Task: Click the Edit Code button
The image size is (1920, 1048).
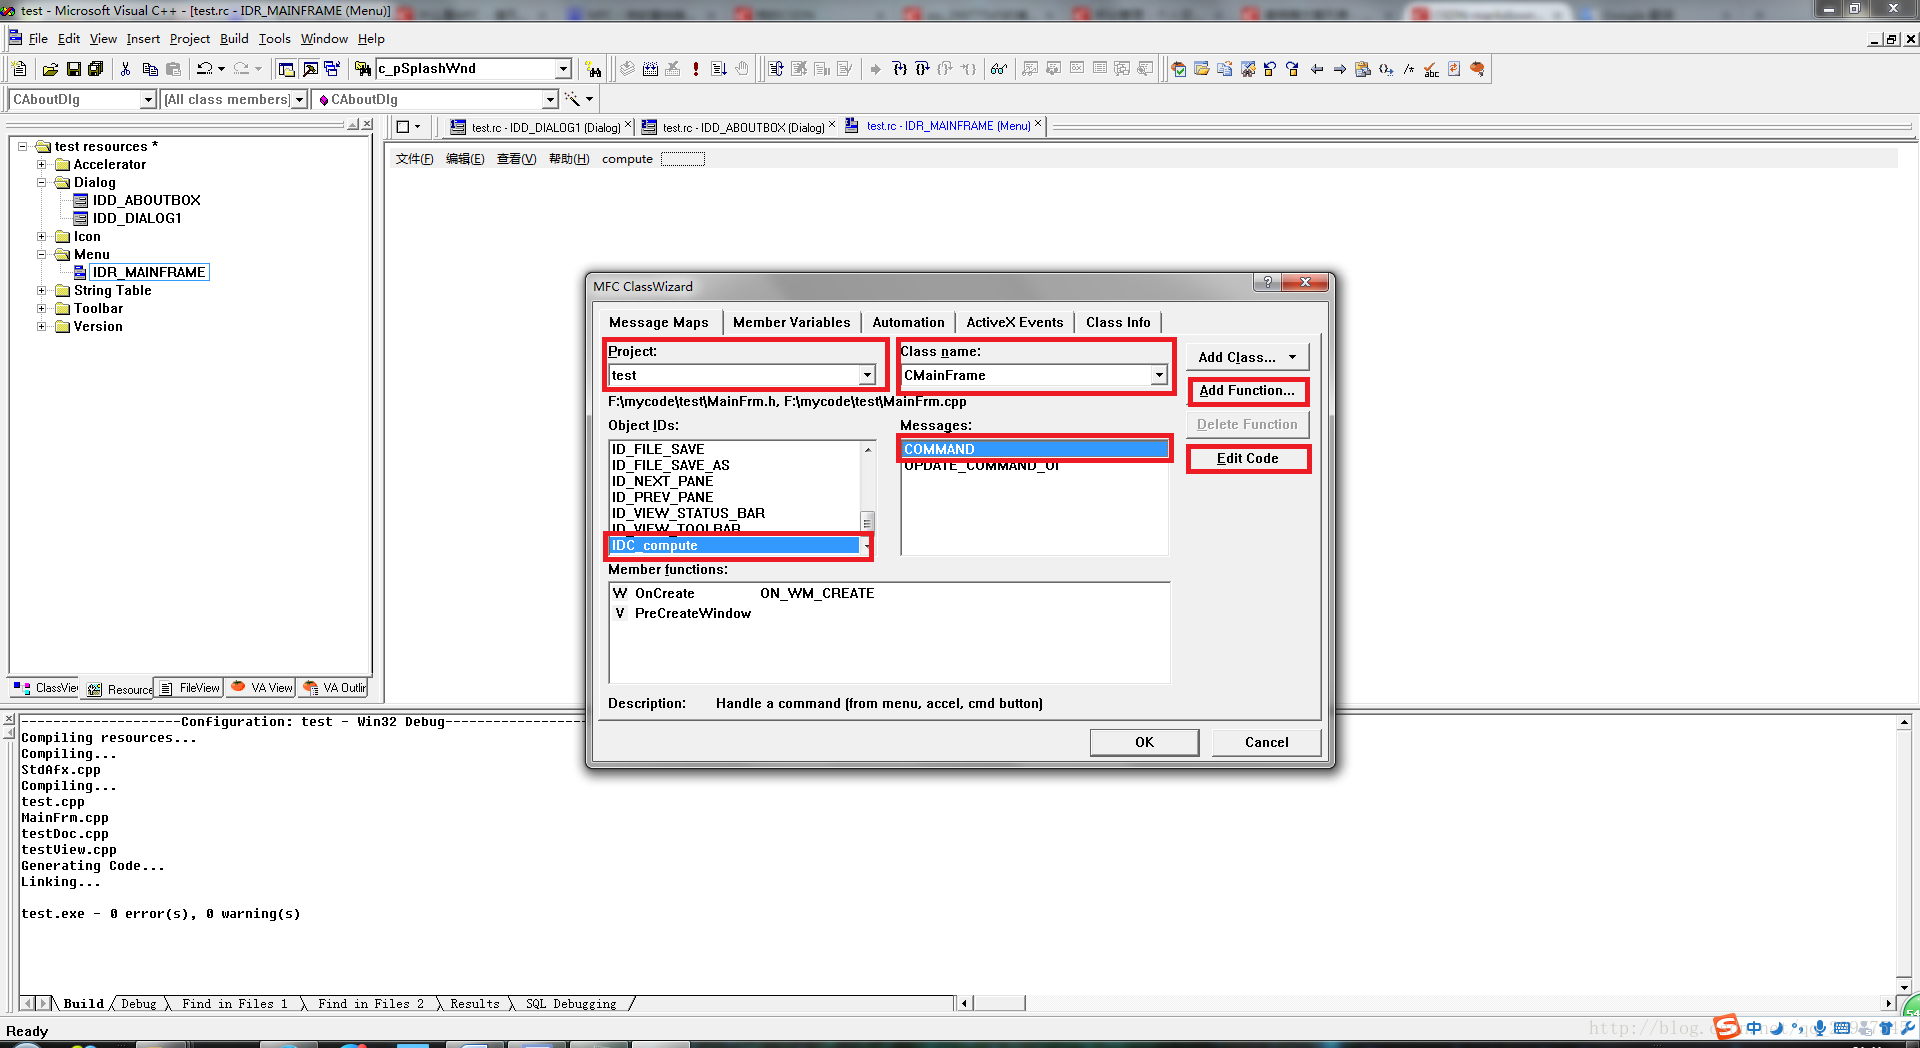Action: [1247, 459]
